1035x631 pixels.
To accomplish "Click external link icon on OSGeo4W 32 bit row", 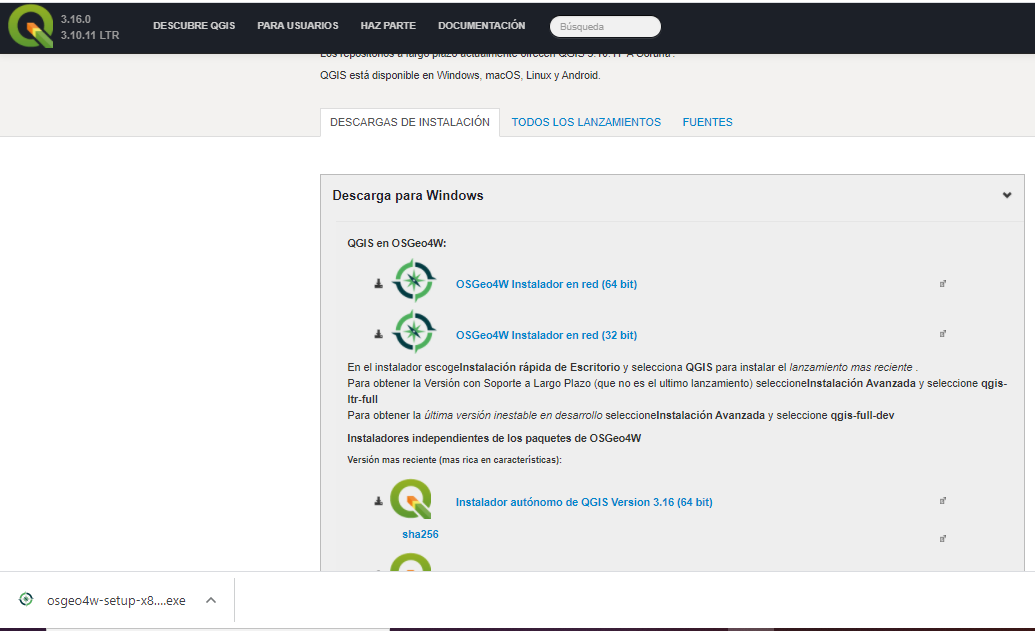I will coord(943,334).
